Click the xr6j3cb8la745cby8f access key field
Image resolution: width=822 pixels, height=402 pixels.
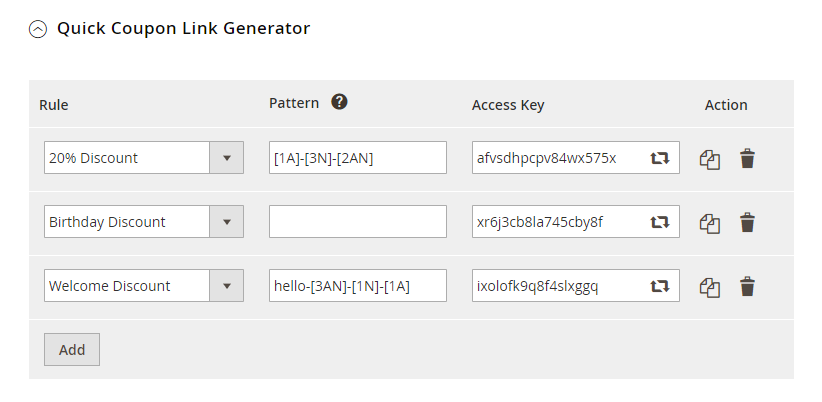click(x=556, y=222)
